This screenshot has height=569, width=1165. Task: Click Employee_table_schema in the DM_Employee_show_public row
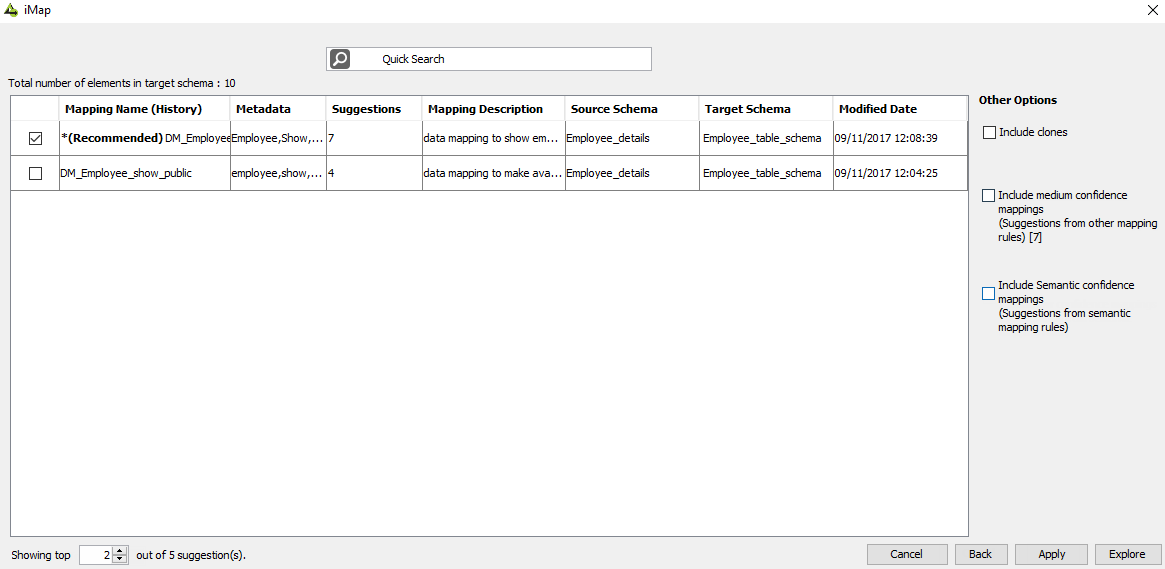coord(765,173)
